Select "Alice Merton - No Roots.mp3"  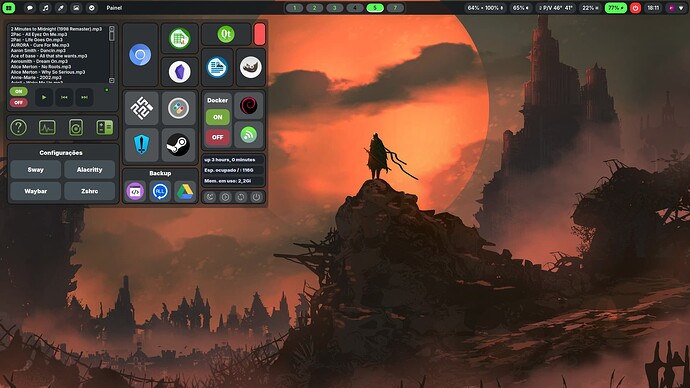click(x=41, y=66)
